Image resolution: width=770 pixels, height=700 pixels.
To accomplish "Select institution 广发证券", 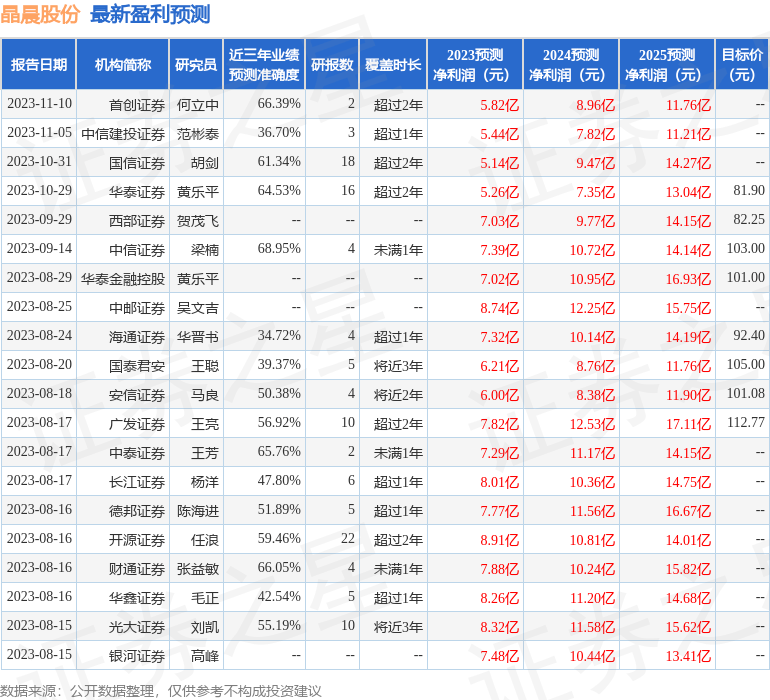I will pos(137,423).
